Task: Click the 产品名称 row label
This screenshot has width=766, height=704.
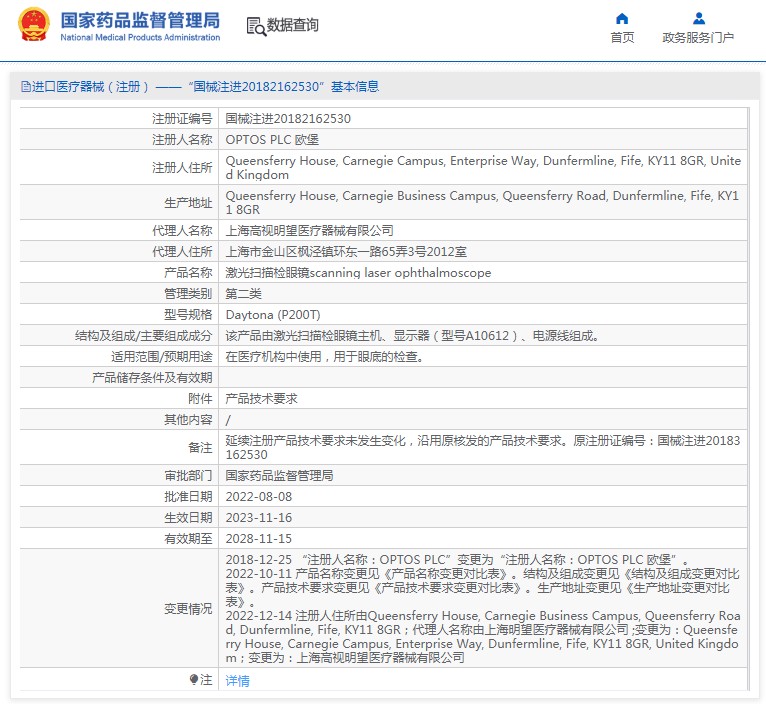Action: [188, 273]
